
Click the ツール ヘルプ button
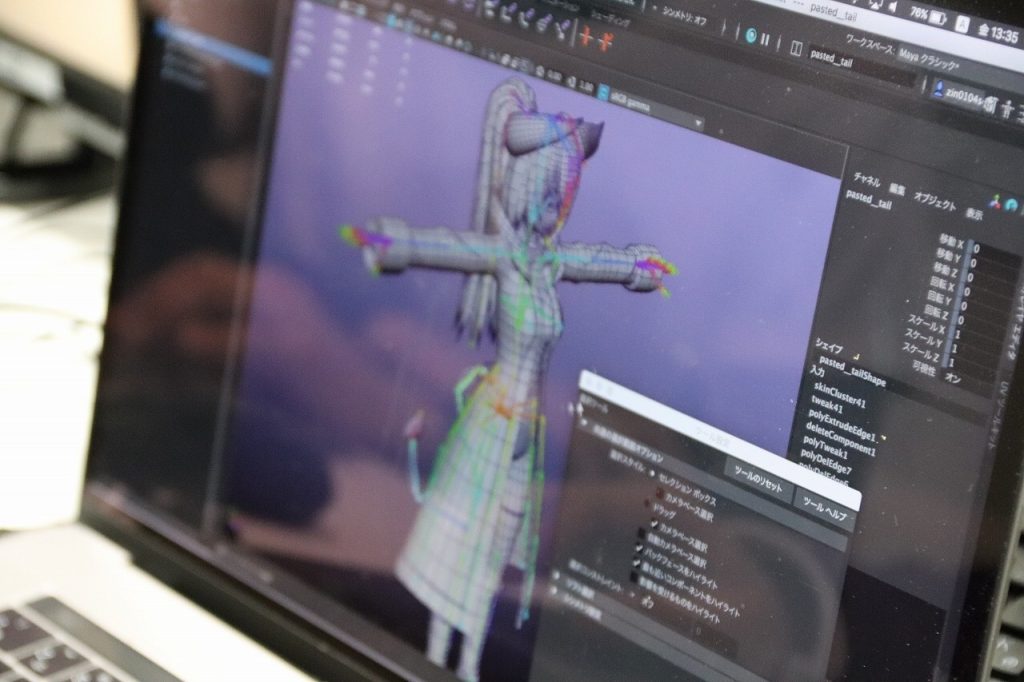pos(825,510)
